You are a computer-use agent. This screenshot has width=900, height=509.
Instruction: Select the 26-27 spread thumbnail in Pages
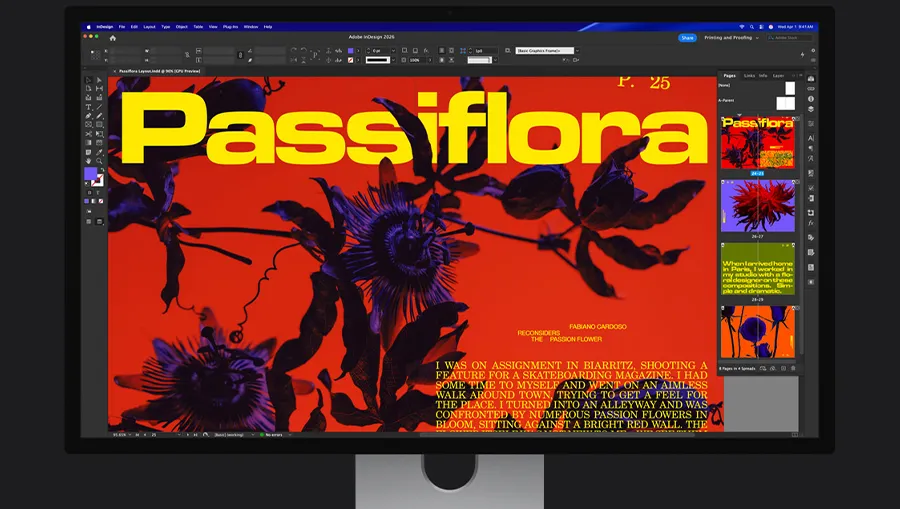(x=757, y=207)
